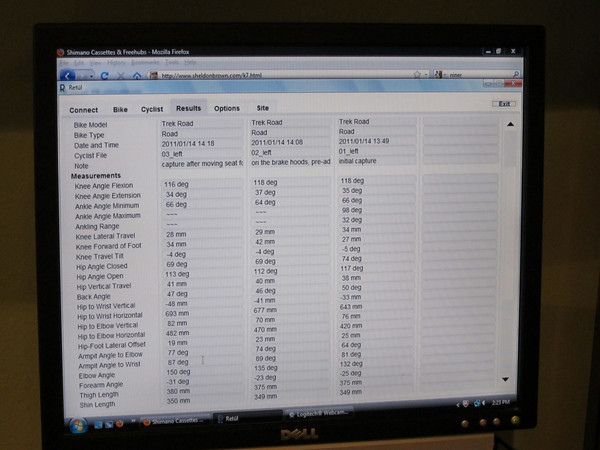Open the Firefox home page icon
Screen dimensions: 600x450
(x=137, y=75)
